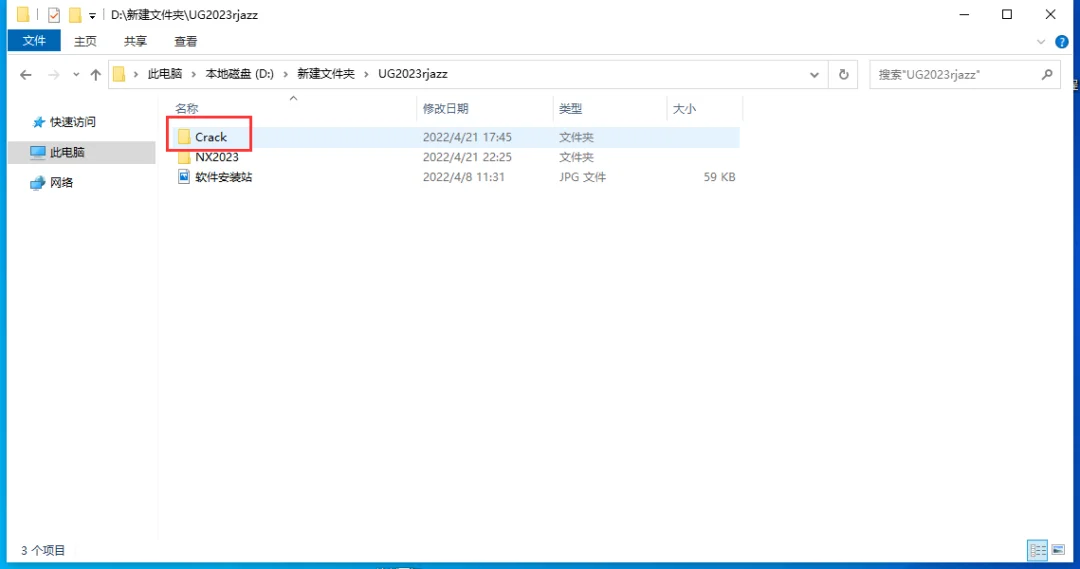The image size is (1080, 569).
Task: Open the Help question mark icon
Action: coord(1061,42)
